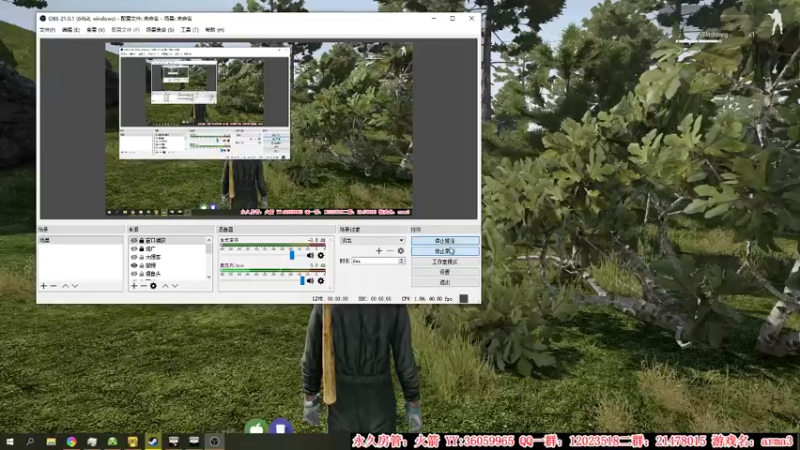Click 停止录制 stop recording button
This screenshot has height=450, width=800.
click(445, 251)
